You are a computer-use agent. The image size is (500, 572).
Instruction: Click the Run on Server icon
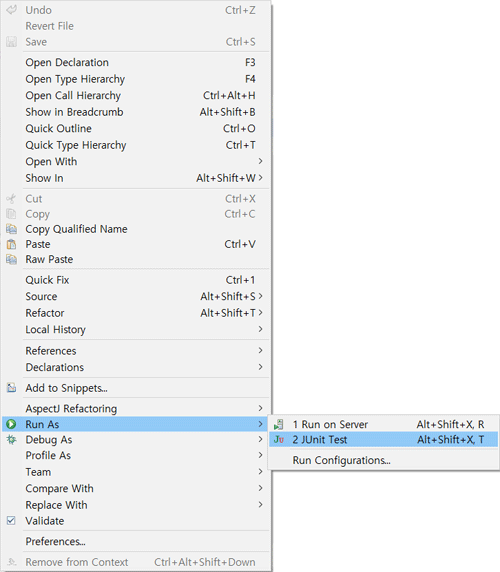pyautogui.click(x=279, y=424)
